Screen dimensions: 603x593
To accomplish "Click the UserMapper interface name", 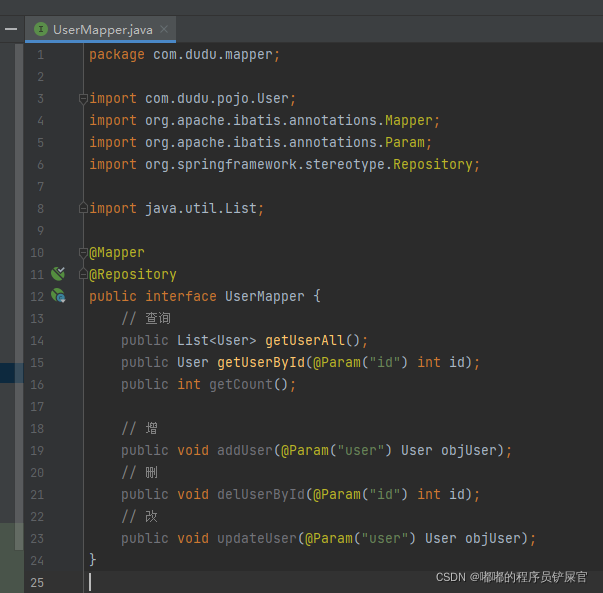I will [x=265, y=296].
